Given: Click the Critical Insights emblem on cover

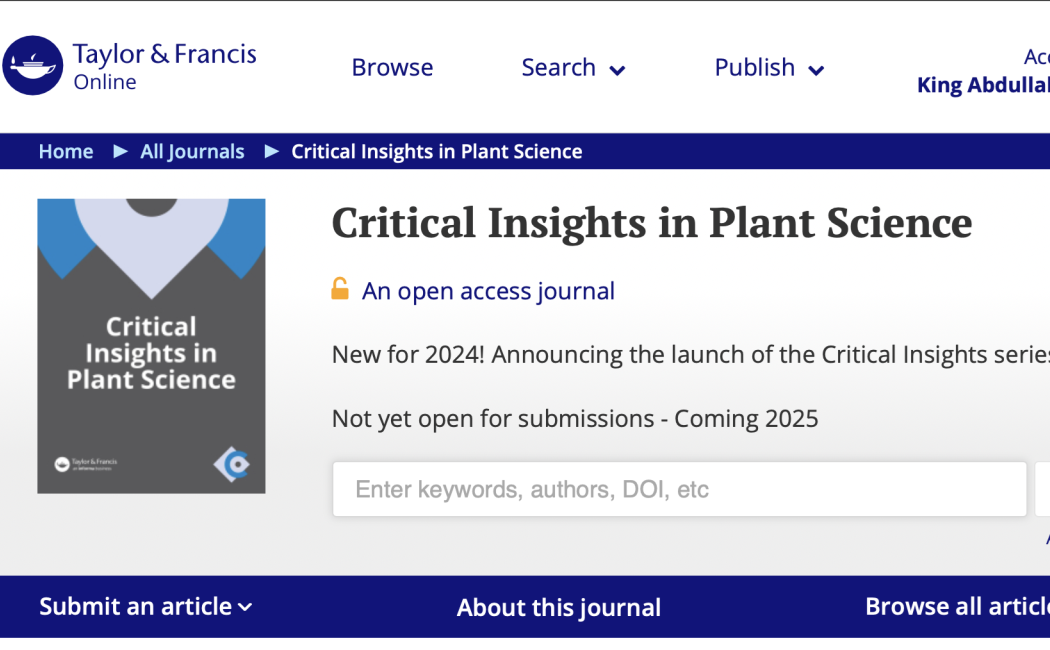Looking at the screenshot, I should [x=231, y=464].
